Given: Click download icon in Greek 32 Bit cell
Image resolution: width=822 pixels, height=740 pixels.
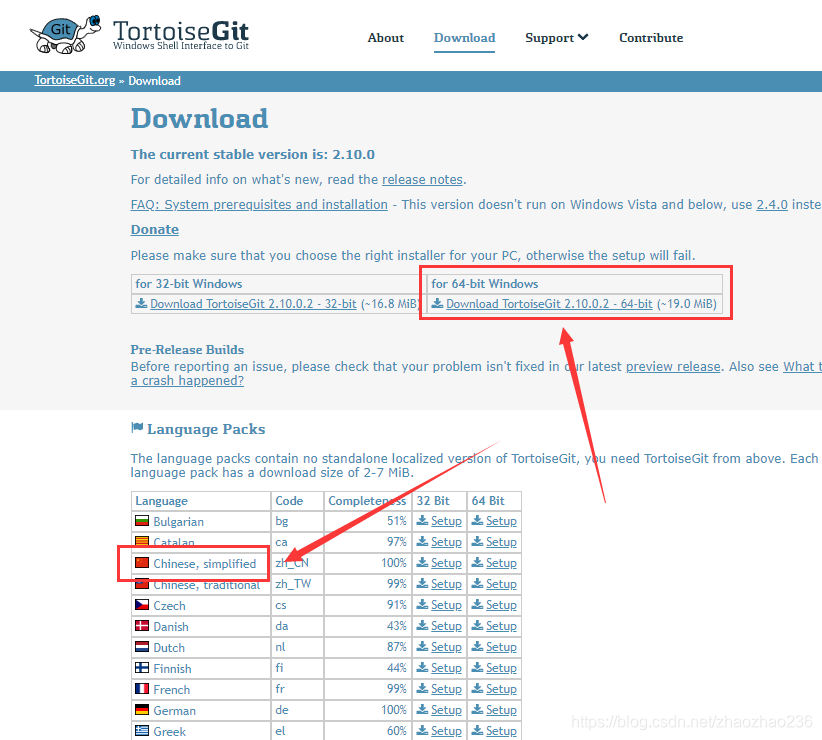Looking at the screenshot, I should click(x=423, y=730).
